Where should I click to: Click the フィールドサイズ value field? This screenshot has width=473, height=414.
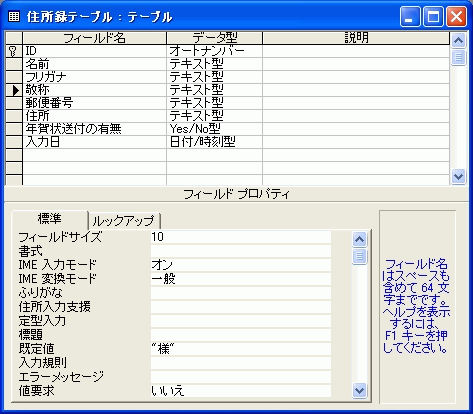tap(241, 237)
